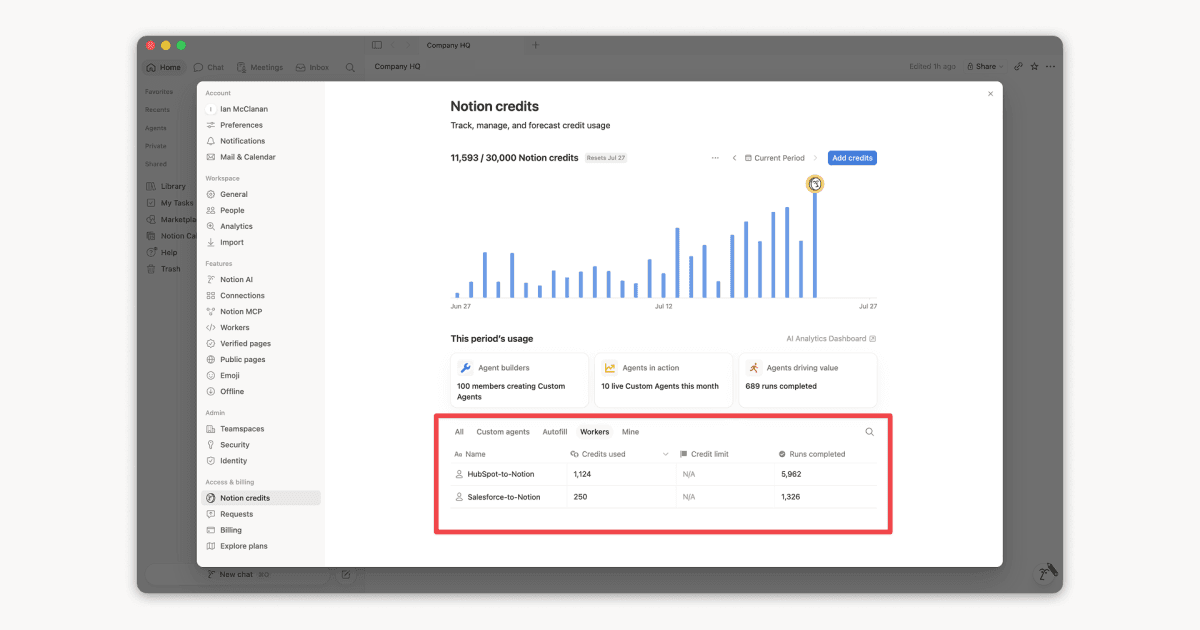Switch to the Autofill tab
The image size is (1200, 630).
555,432
